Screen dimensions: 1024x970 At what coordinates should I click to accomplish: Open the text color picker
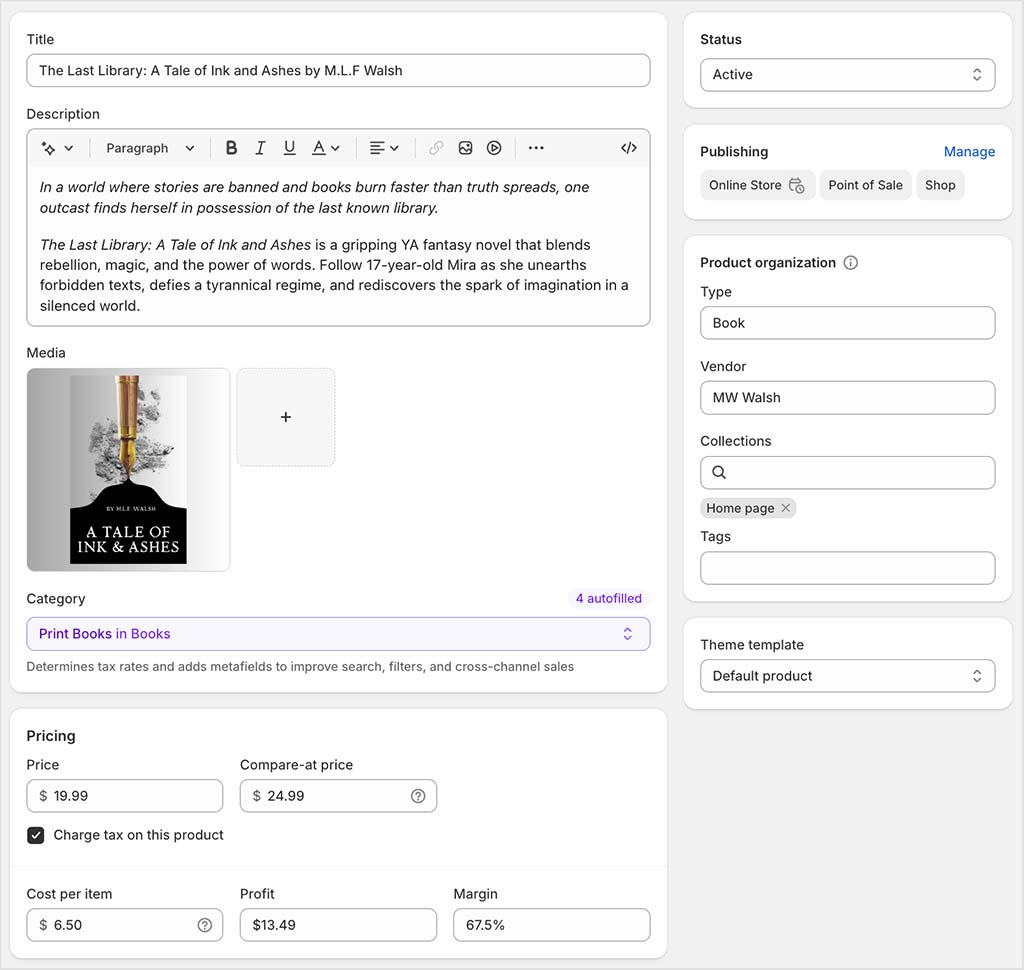click(326, 148)
